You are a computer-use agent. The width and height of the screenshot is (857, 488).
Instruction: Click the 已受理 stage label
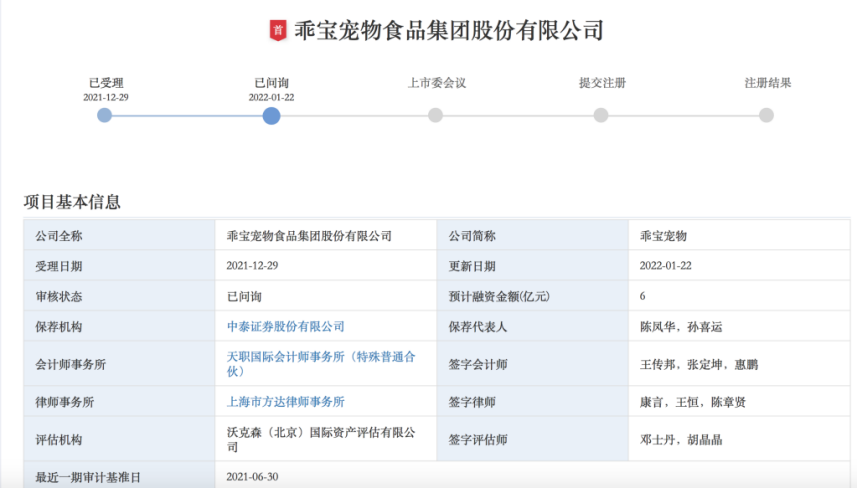pyautogui.click(x=106, y=83)
